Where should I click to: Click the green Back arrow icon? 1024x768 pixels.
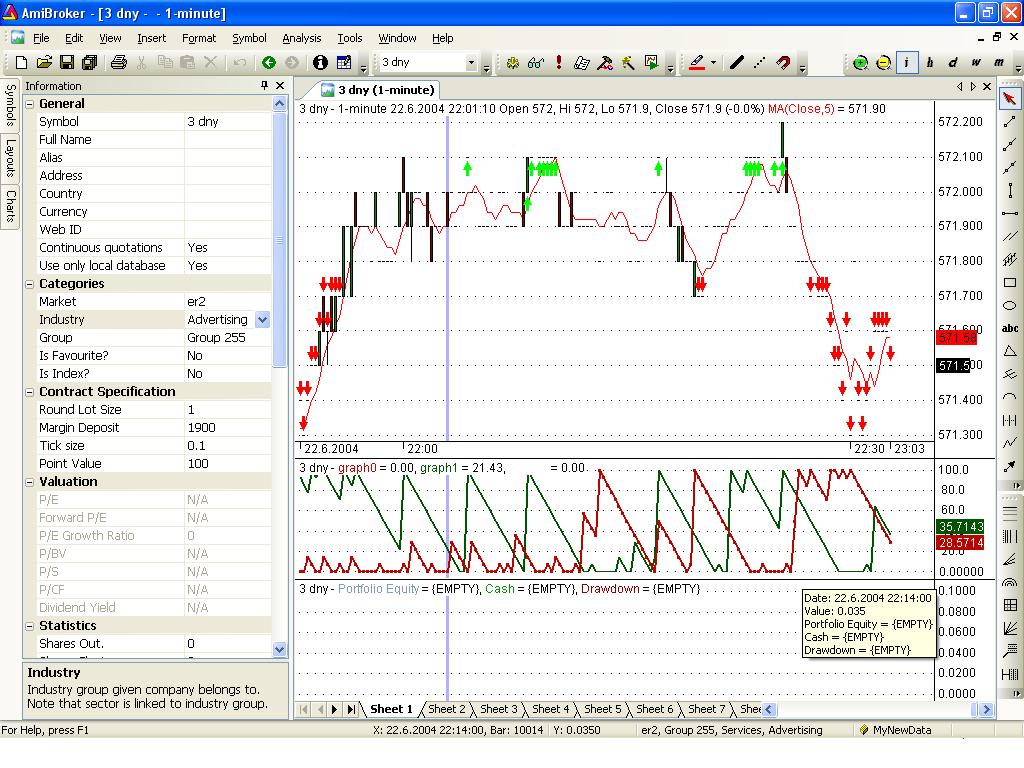pos(269,63)
